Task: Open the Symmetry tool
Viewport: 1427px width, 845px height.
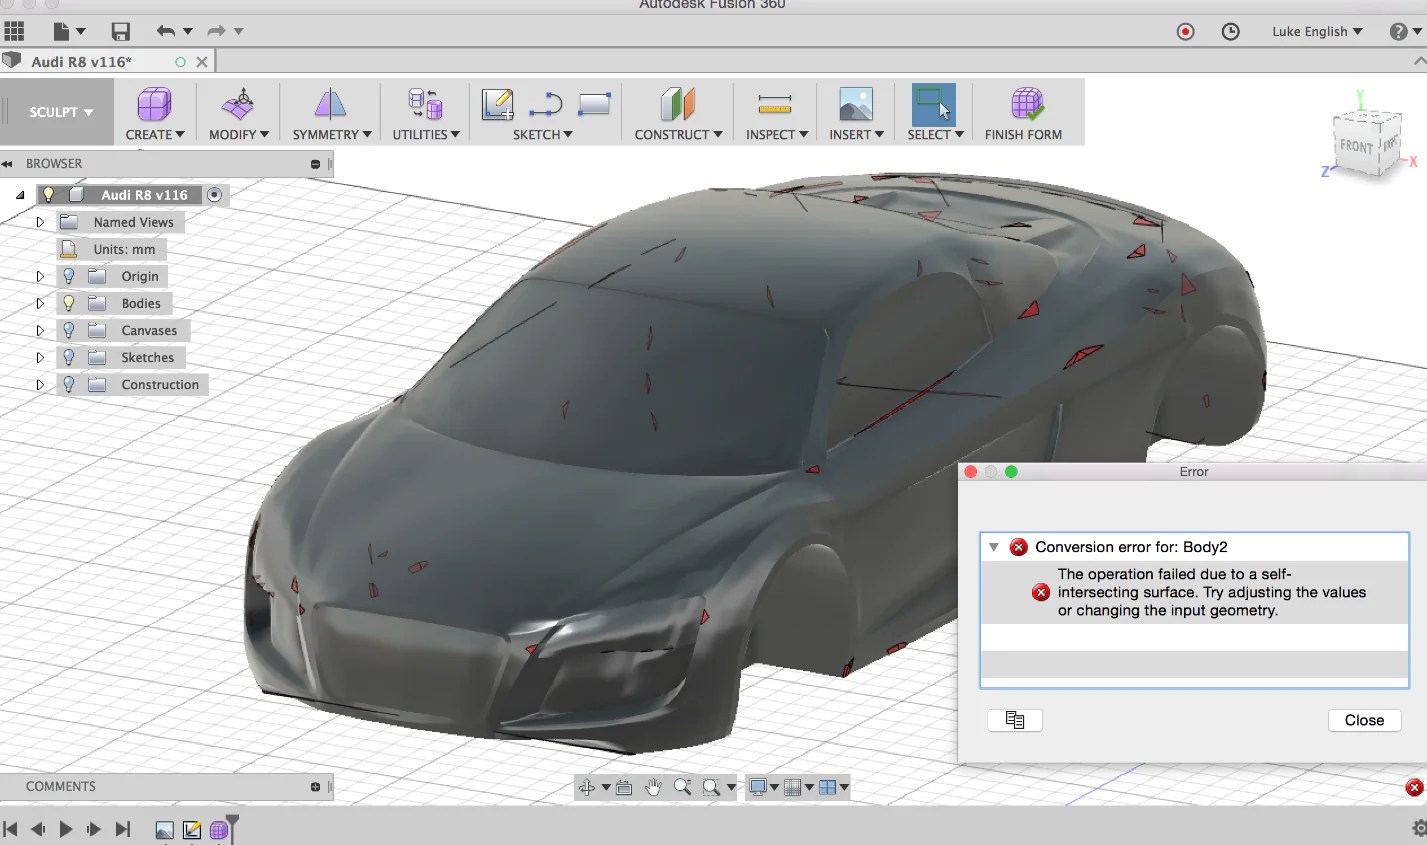Action: 330,103
